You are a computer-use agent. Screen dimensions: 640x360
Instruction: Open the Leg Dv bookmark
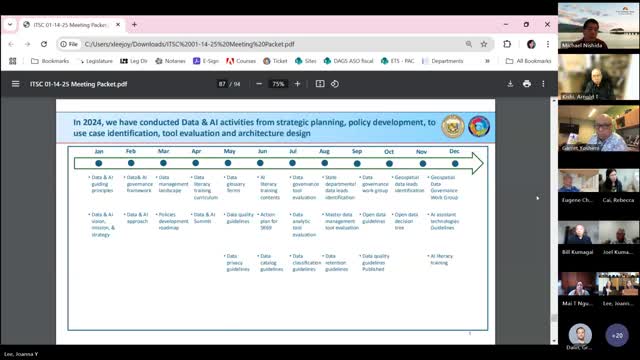tap(134, 61)
